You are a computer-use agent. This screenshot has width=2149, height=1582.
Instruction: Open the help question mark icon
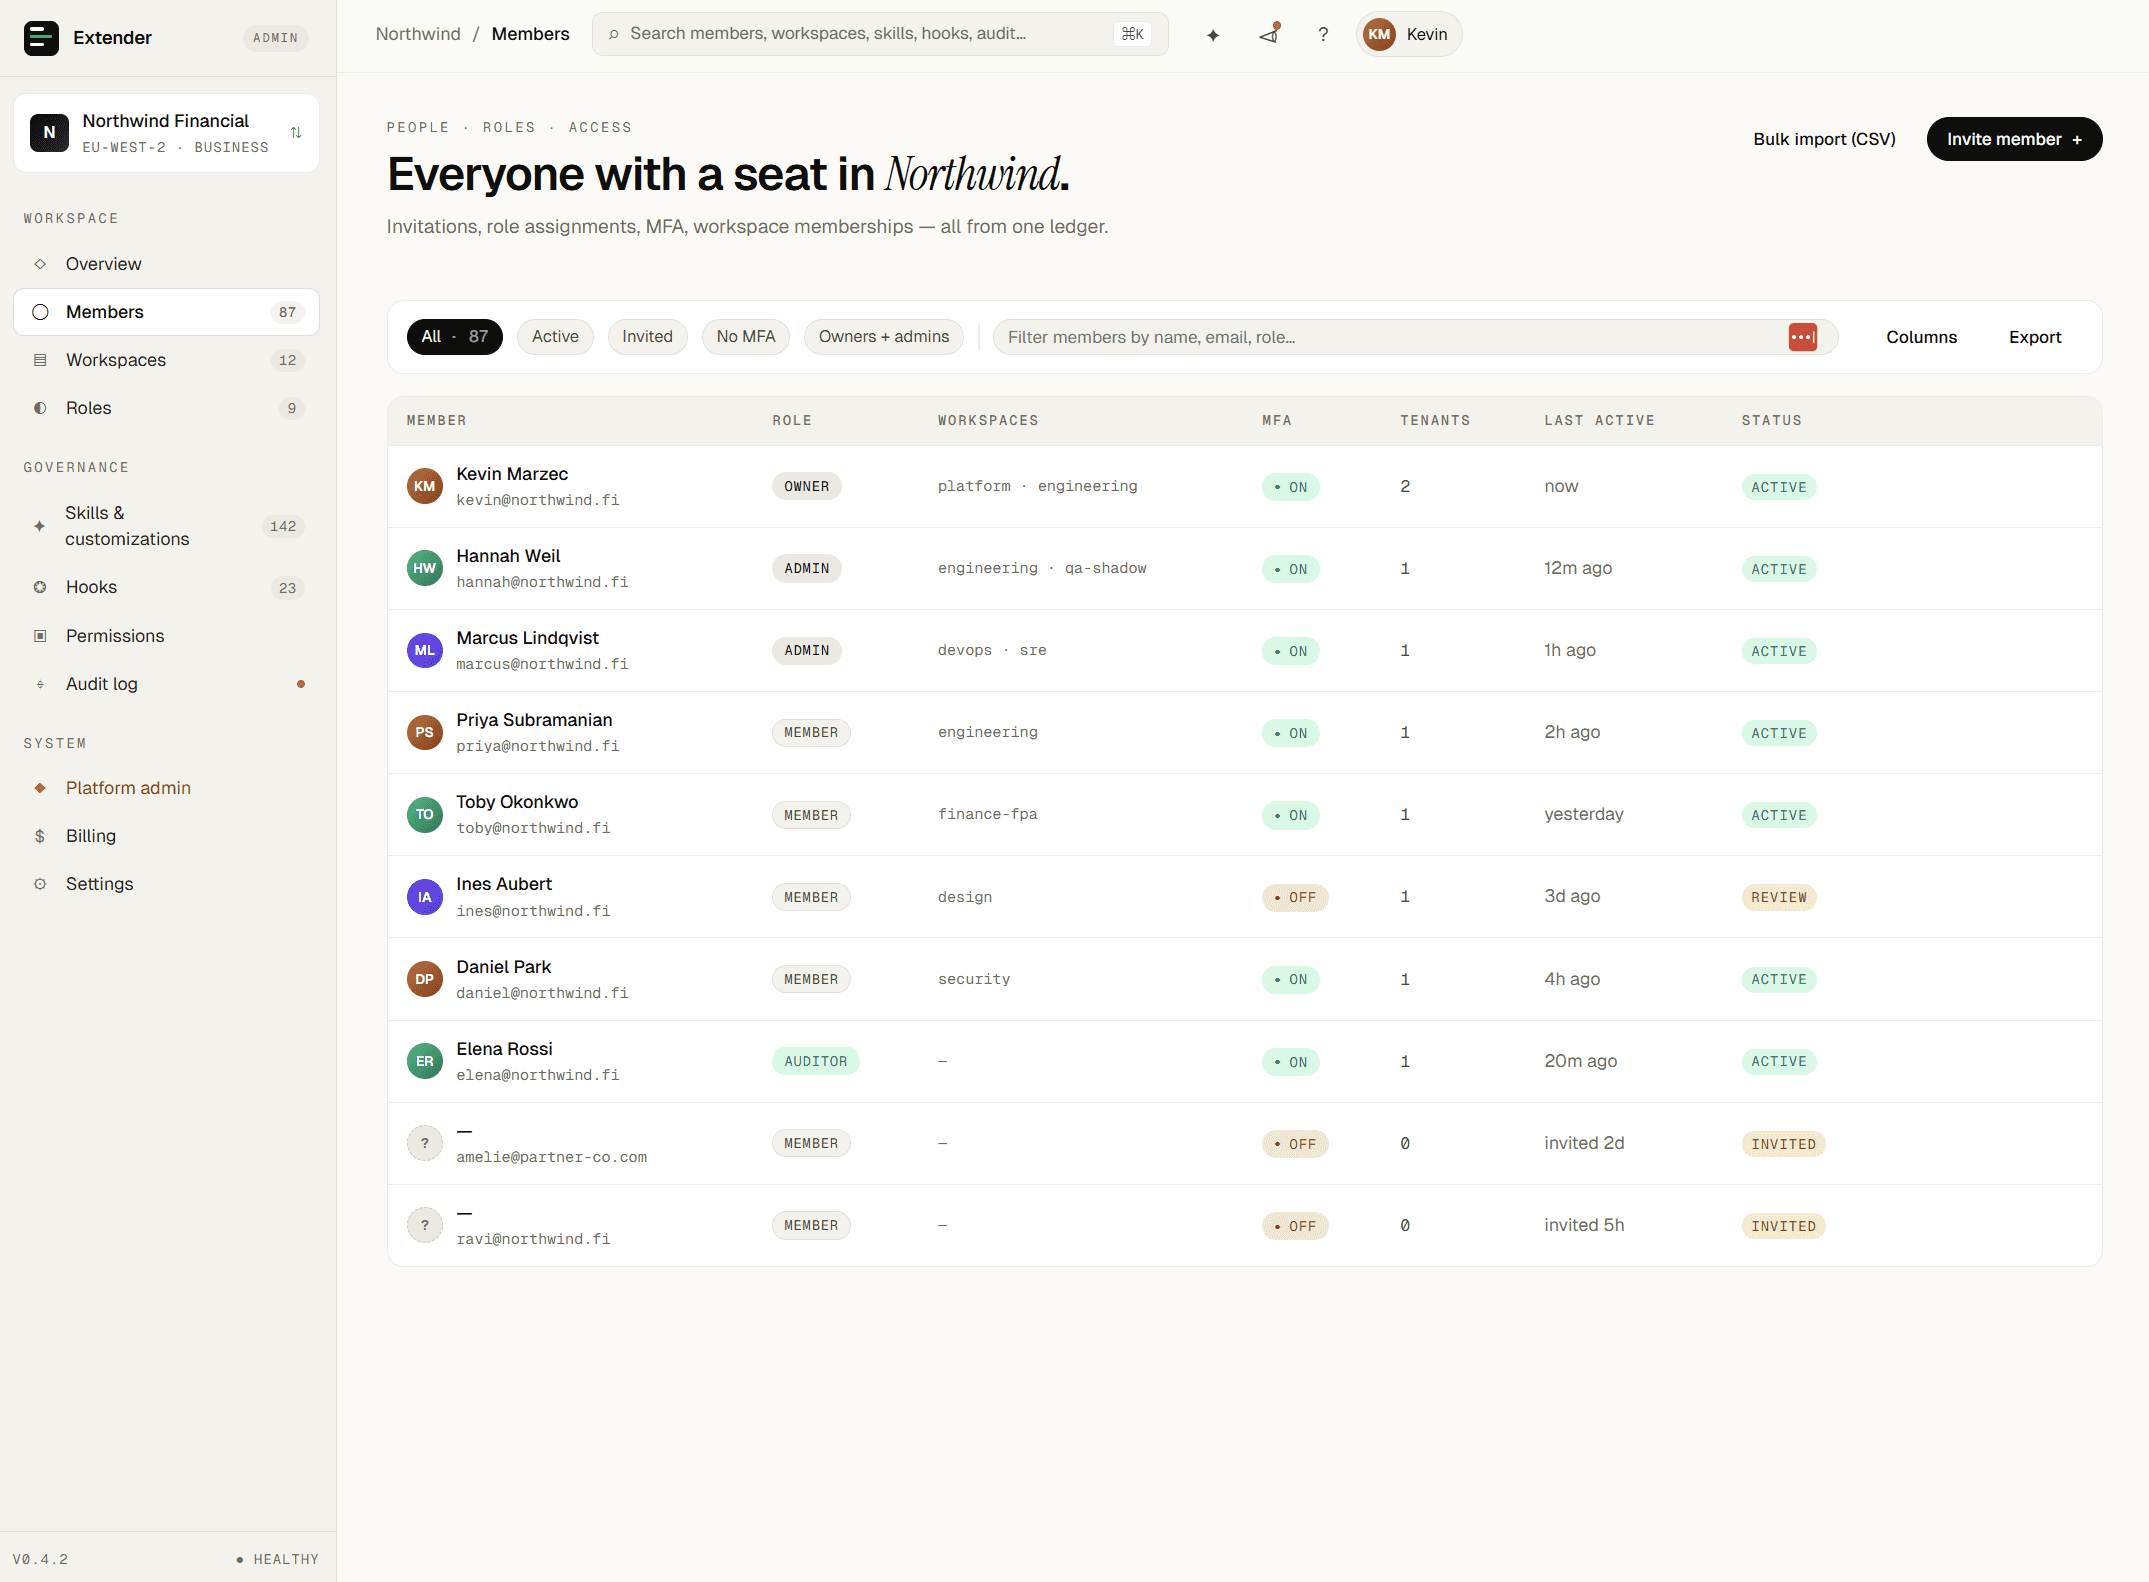point(1323,35)
